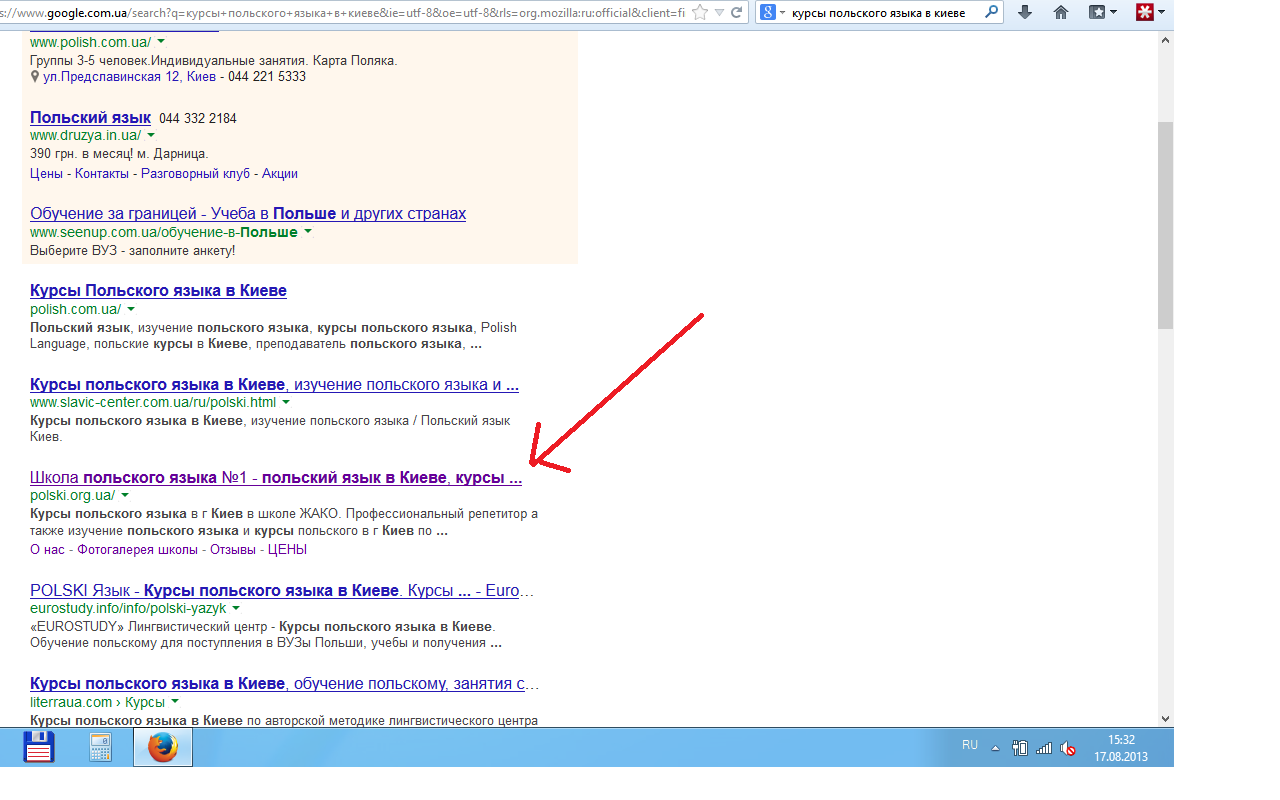This screenshot has width=1280, height=800.
Task: Click the map pin icon by Предславинская
Action: tap(35, 77)
